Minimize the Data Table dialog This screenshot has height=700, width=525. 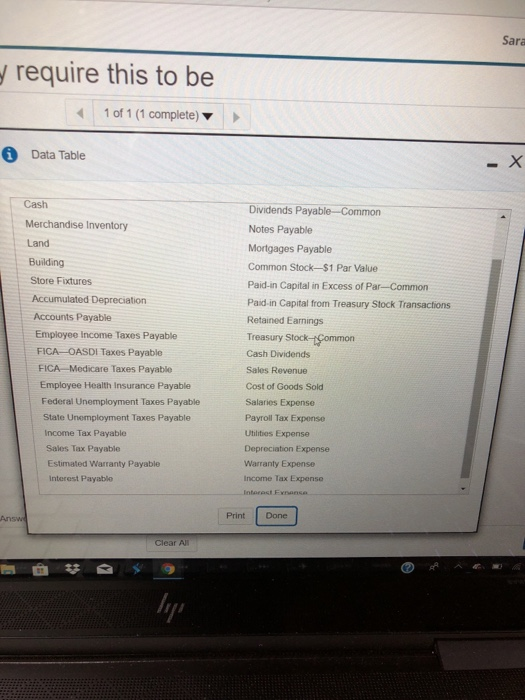pyautogui.click(x=492, y=165)
